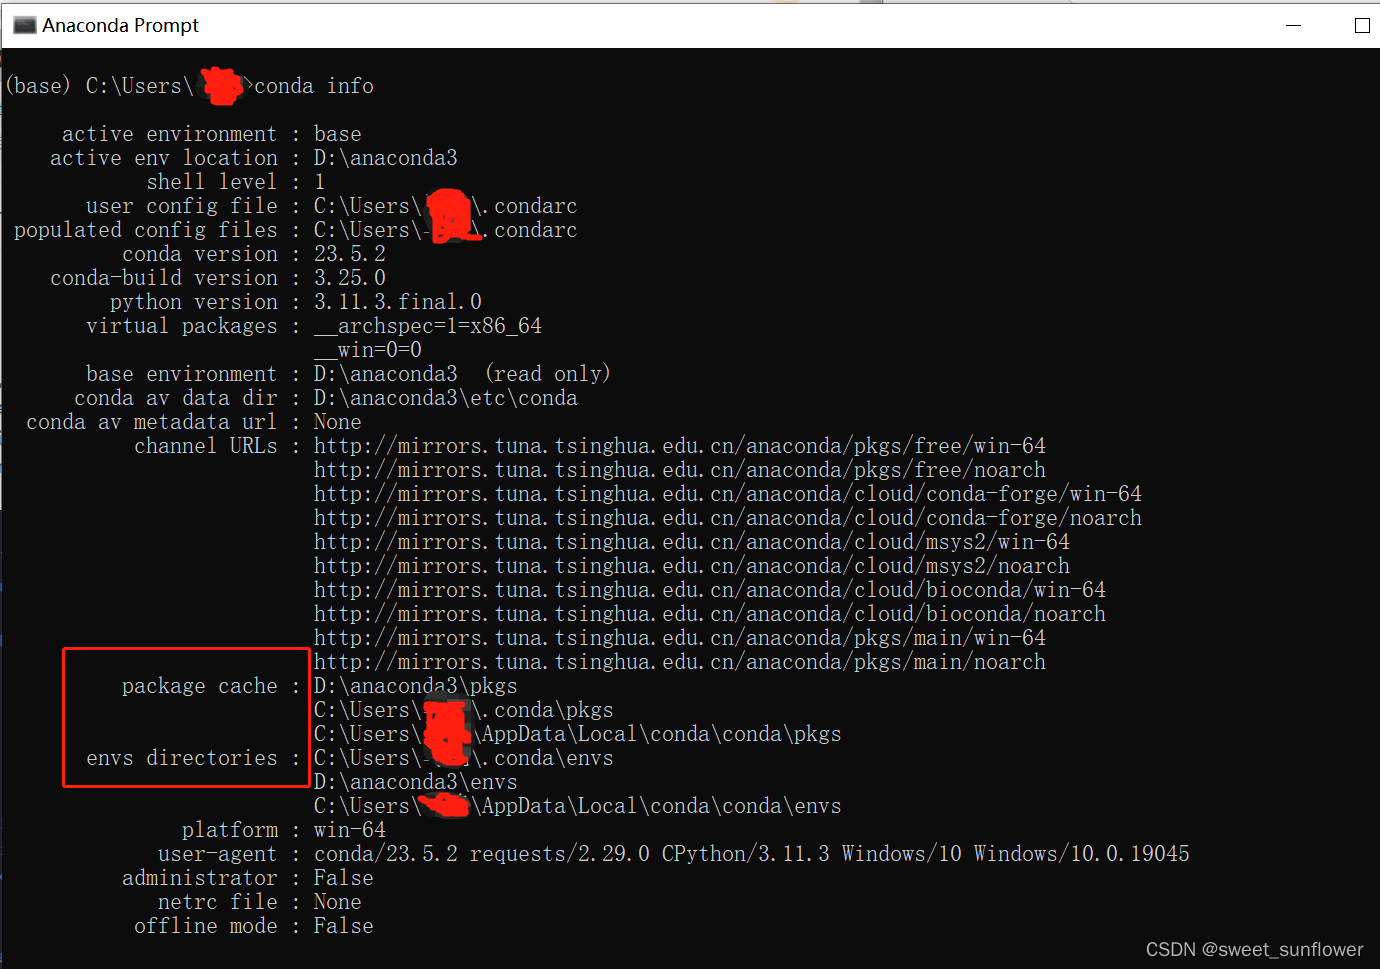Minimize the Anaconda Prompt window
Image resolution: width=1380 pixels, height=969 pixels.
[1293, 25]
